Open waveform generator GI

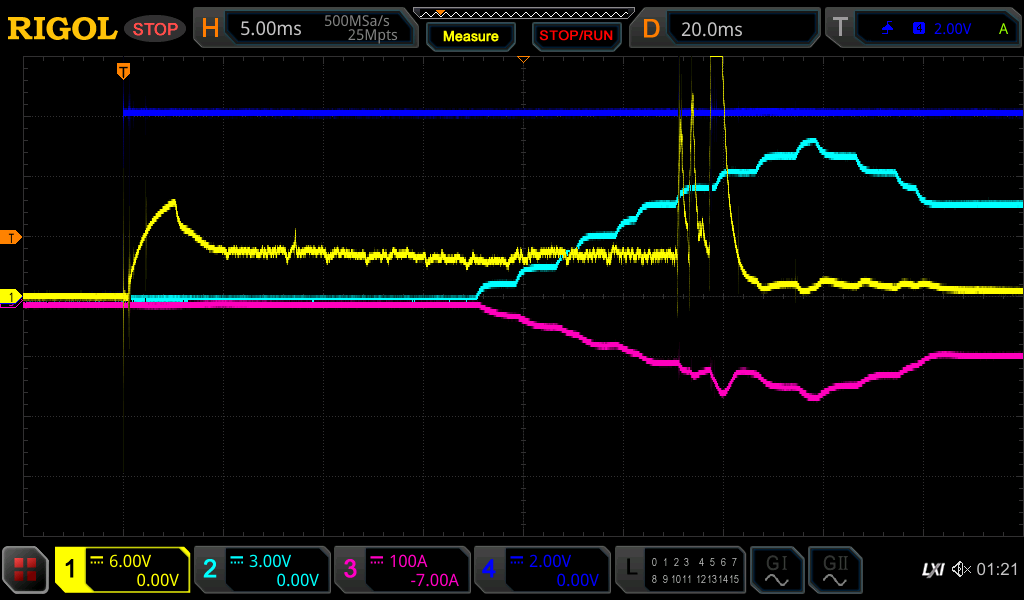[x=776, y=571]
